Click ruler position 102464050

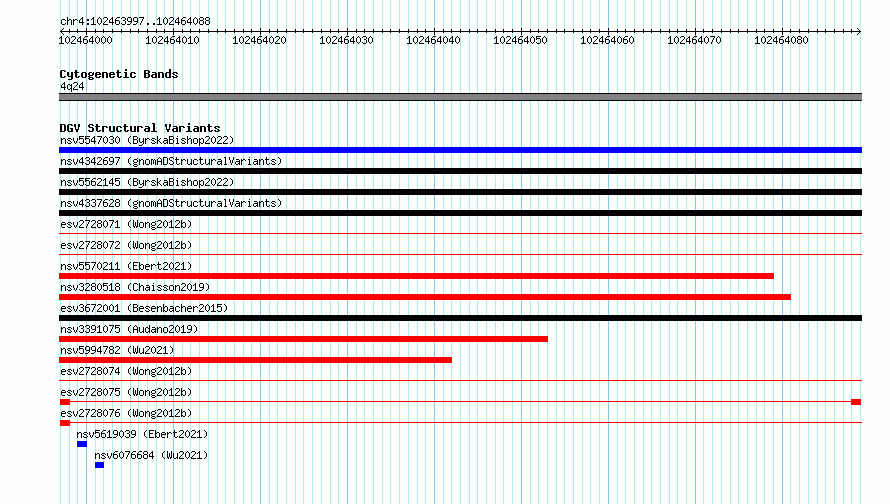520,40
